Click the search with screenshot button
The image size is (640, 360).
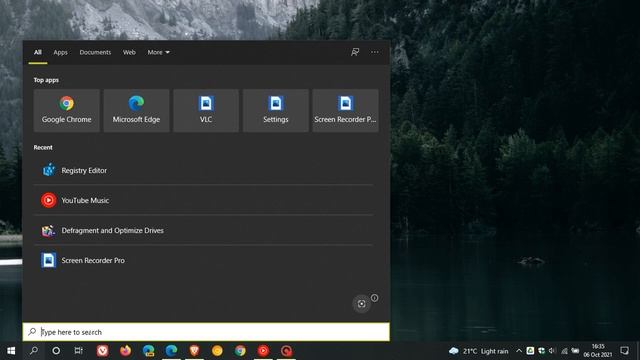361,304
